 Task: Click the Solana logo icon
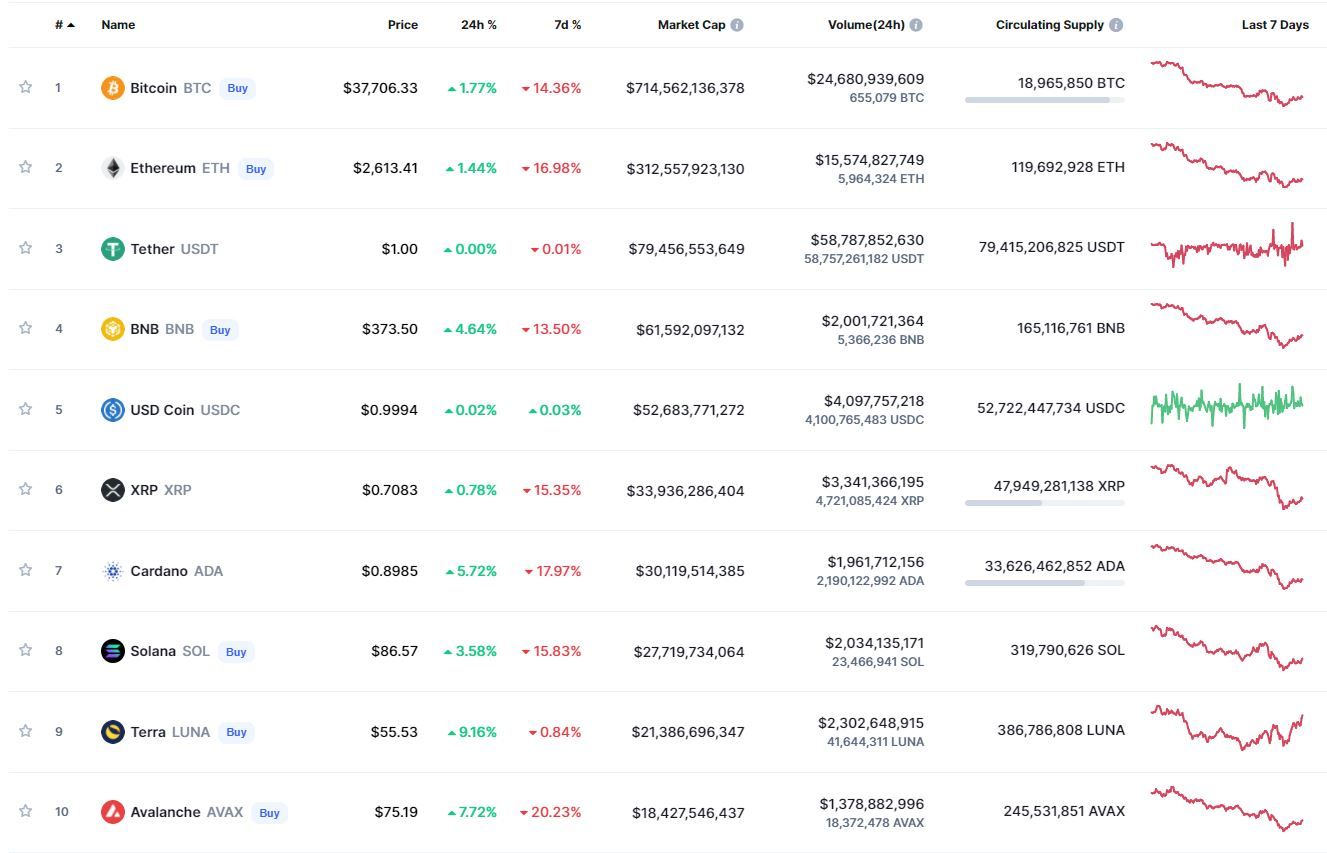click(113, 651)
